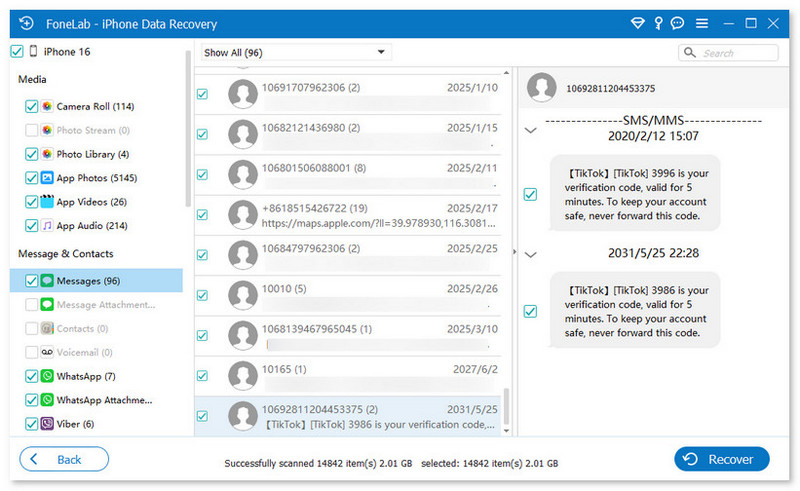Uncheck the Messages (96) checkbox
The image size is (800, 491).
coord(31,281)
